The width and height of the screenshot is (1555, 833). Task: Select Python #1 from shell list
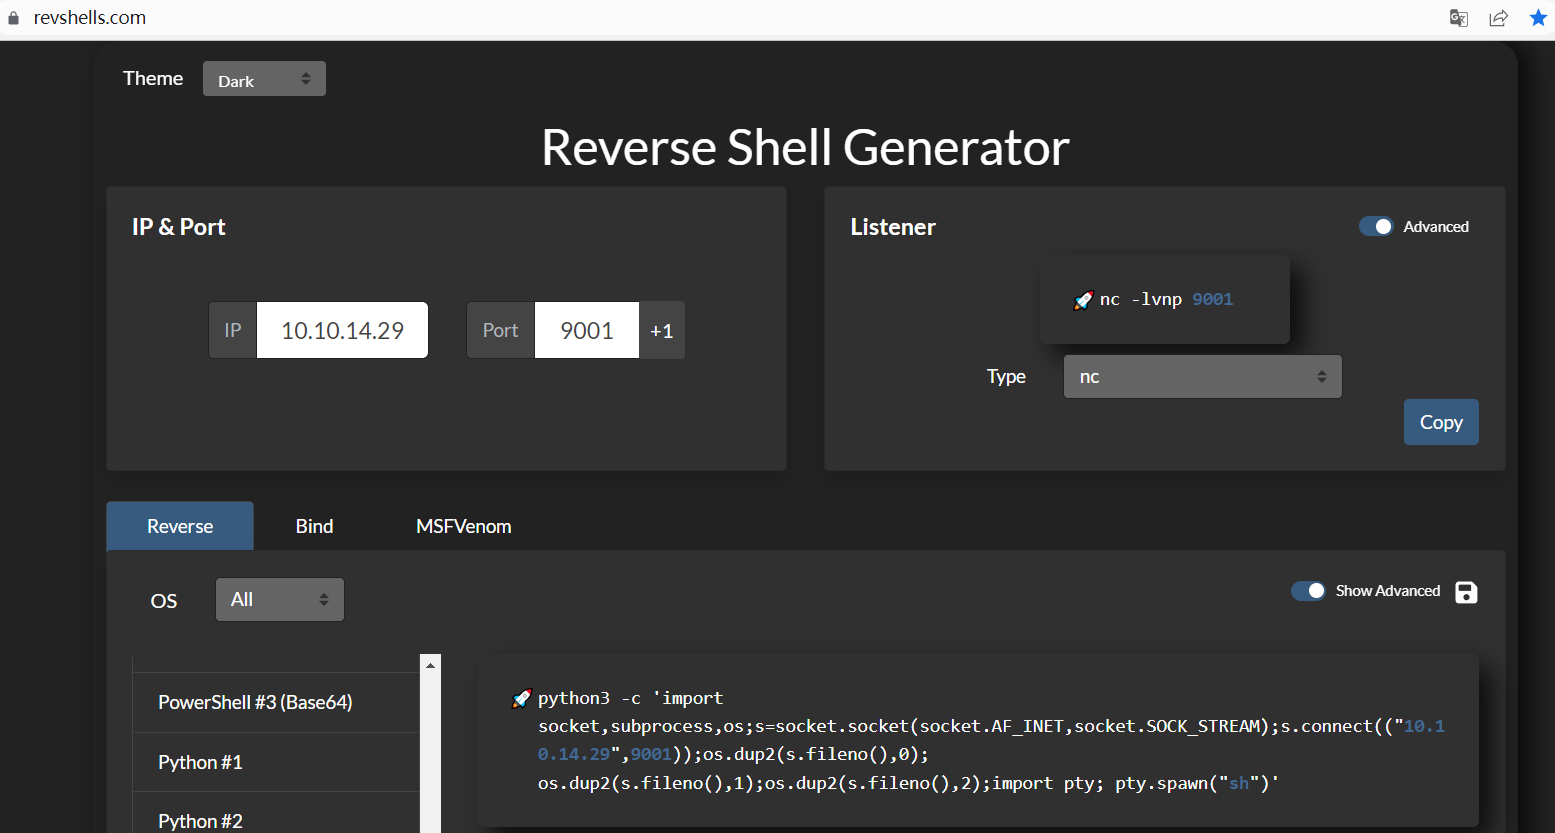click(x=276, y=762)
